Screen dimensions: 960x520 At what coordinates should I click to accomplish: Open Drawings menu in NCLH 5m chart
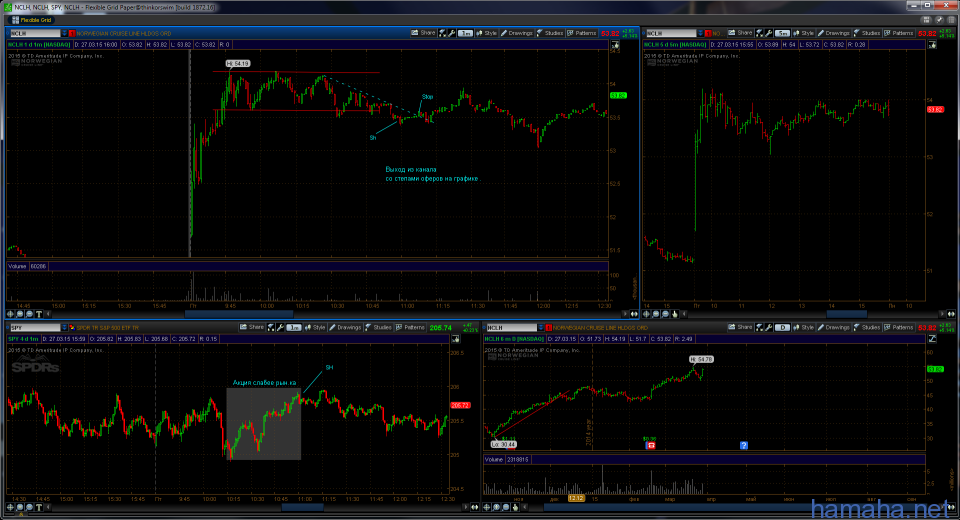click(x=833, y=33)
